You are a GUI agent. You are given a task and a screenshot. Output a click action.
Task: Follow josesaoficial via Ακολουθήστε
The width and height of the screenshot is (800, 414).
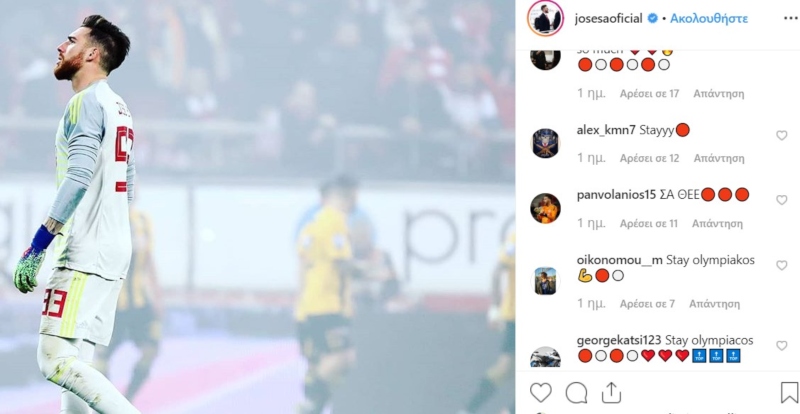tap(709, 19)
